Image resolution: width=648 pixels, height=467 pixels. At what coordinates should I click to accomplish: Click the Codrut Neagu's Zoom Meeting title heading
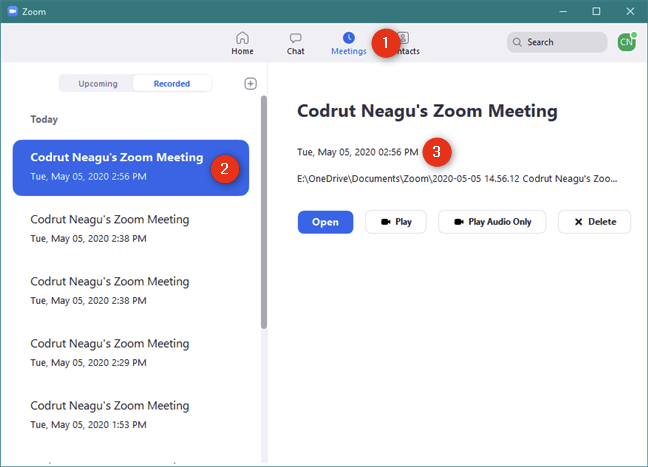pos(427,111)
